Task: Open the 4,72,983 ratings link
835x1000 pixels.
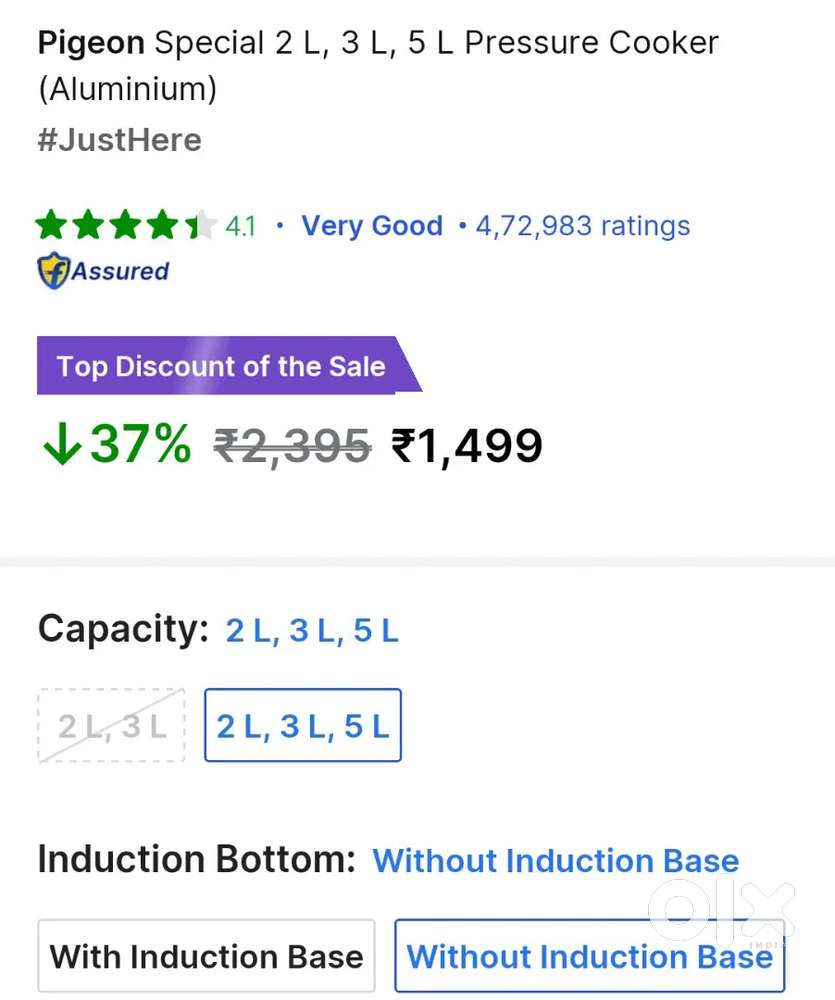Action: 582,226
